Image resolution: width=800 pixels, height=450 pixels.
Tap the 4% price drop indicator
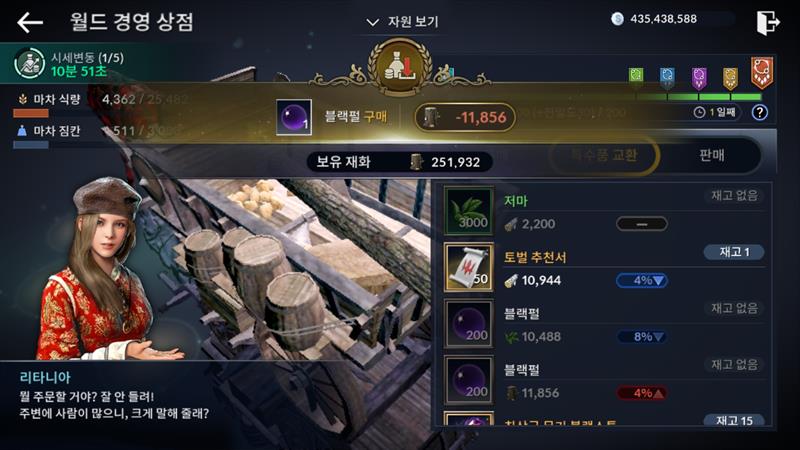[x=642, y=281]
